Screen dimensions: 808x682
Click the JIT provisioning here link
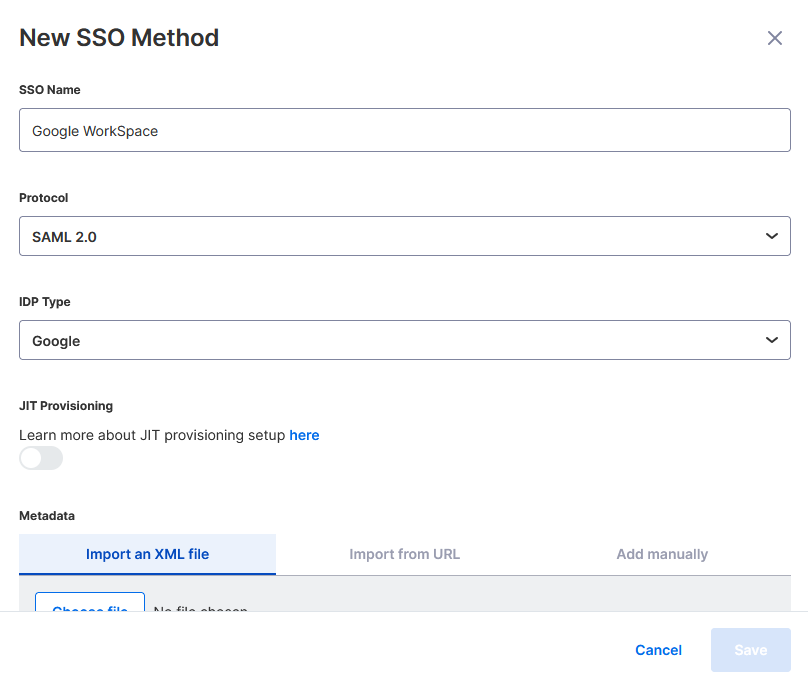(304, 435)
